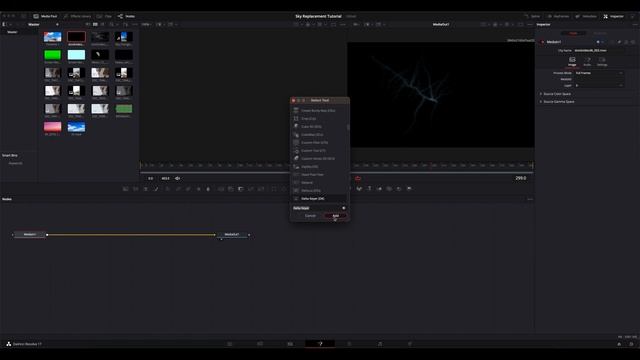Image resolution: width=640 pixels, height=360 pixels.
Task: Click Add in the Select Tool dialog
Action: pos(335,216)
